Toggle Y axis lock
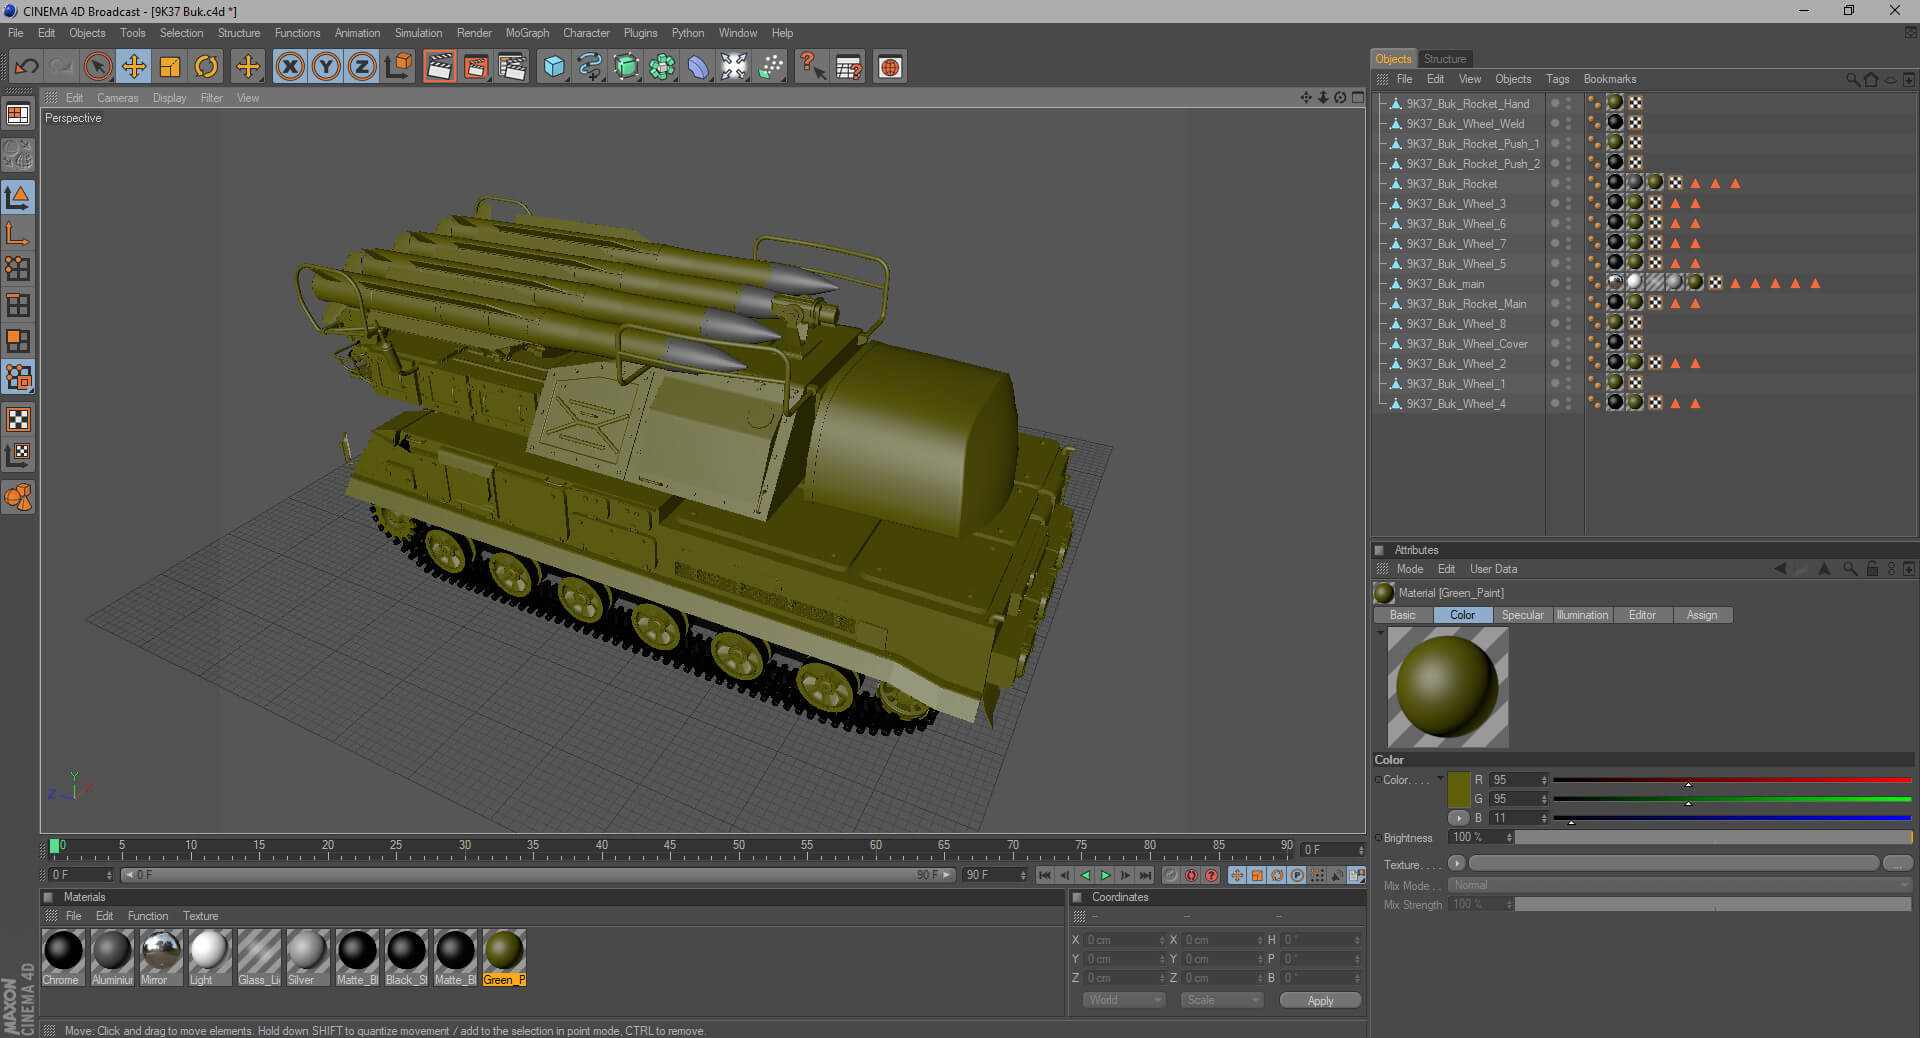This screenshot has width=1920, height=1038. click(325, 67)
